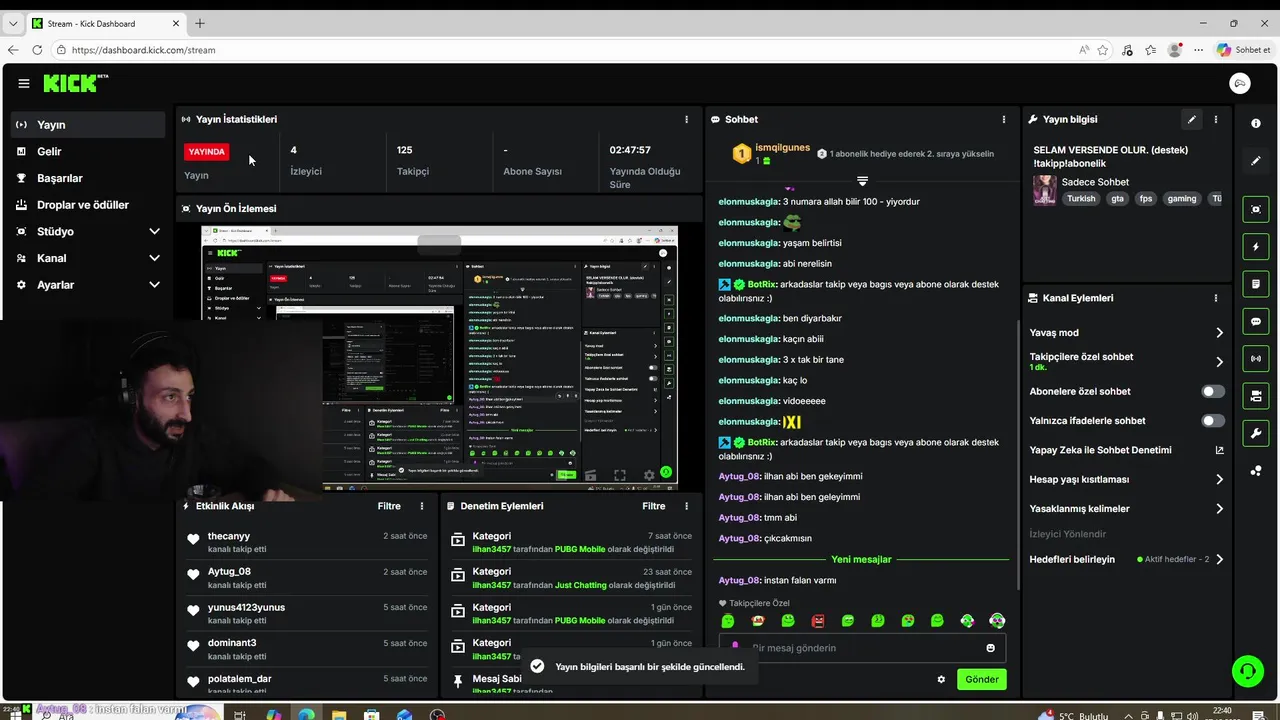
Task: Open the Sohbet panel three-dot menu
Action: coord(1004,119)
